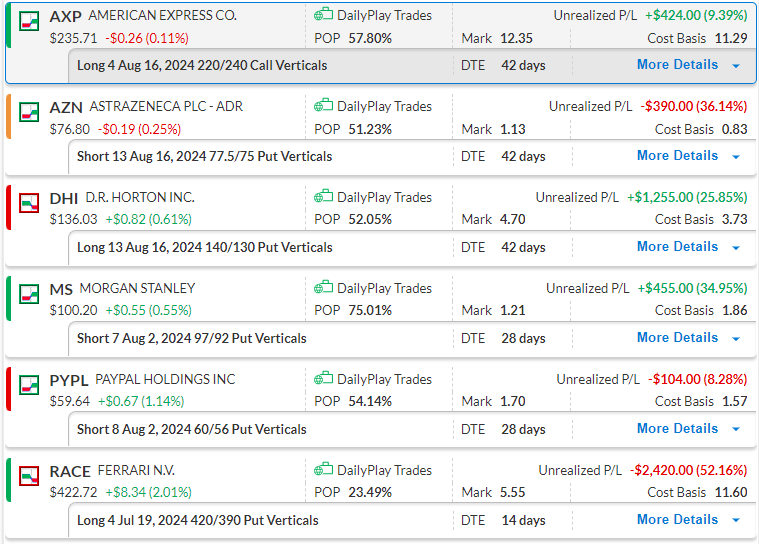
Task: Click DailyPlay Trades briefcase icon in AXP row
Action: pyautogui.click(x=323, y=15)
